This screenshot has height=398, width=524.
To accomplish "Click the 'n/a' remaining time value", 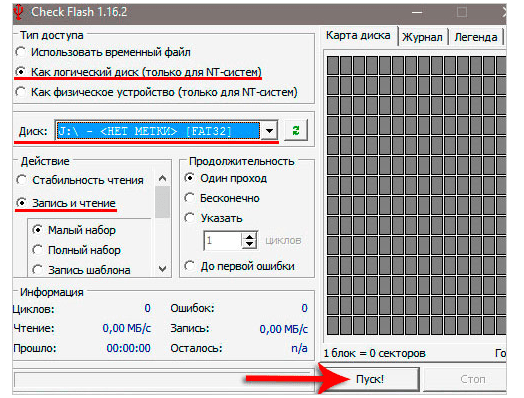I will pyautogui.click(x=299, y=348).
